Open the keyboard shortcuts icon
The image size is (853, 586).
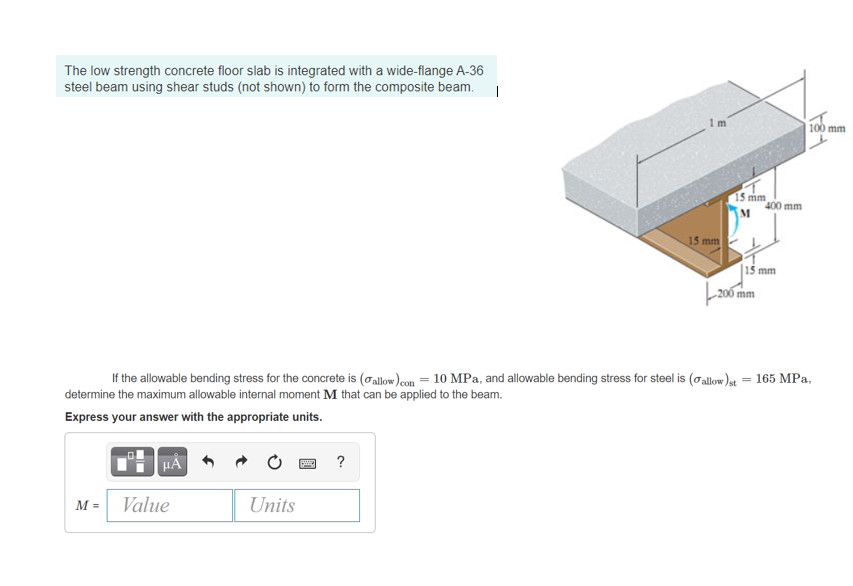tap(306, 462)
